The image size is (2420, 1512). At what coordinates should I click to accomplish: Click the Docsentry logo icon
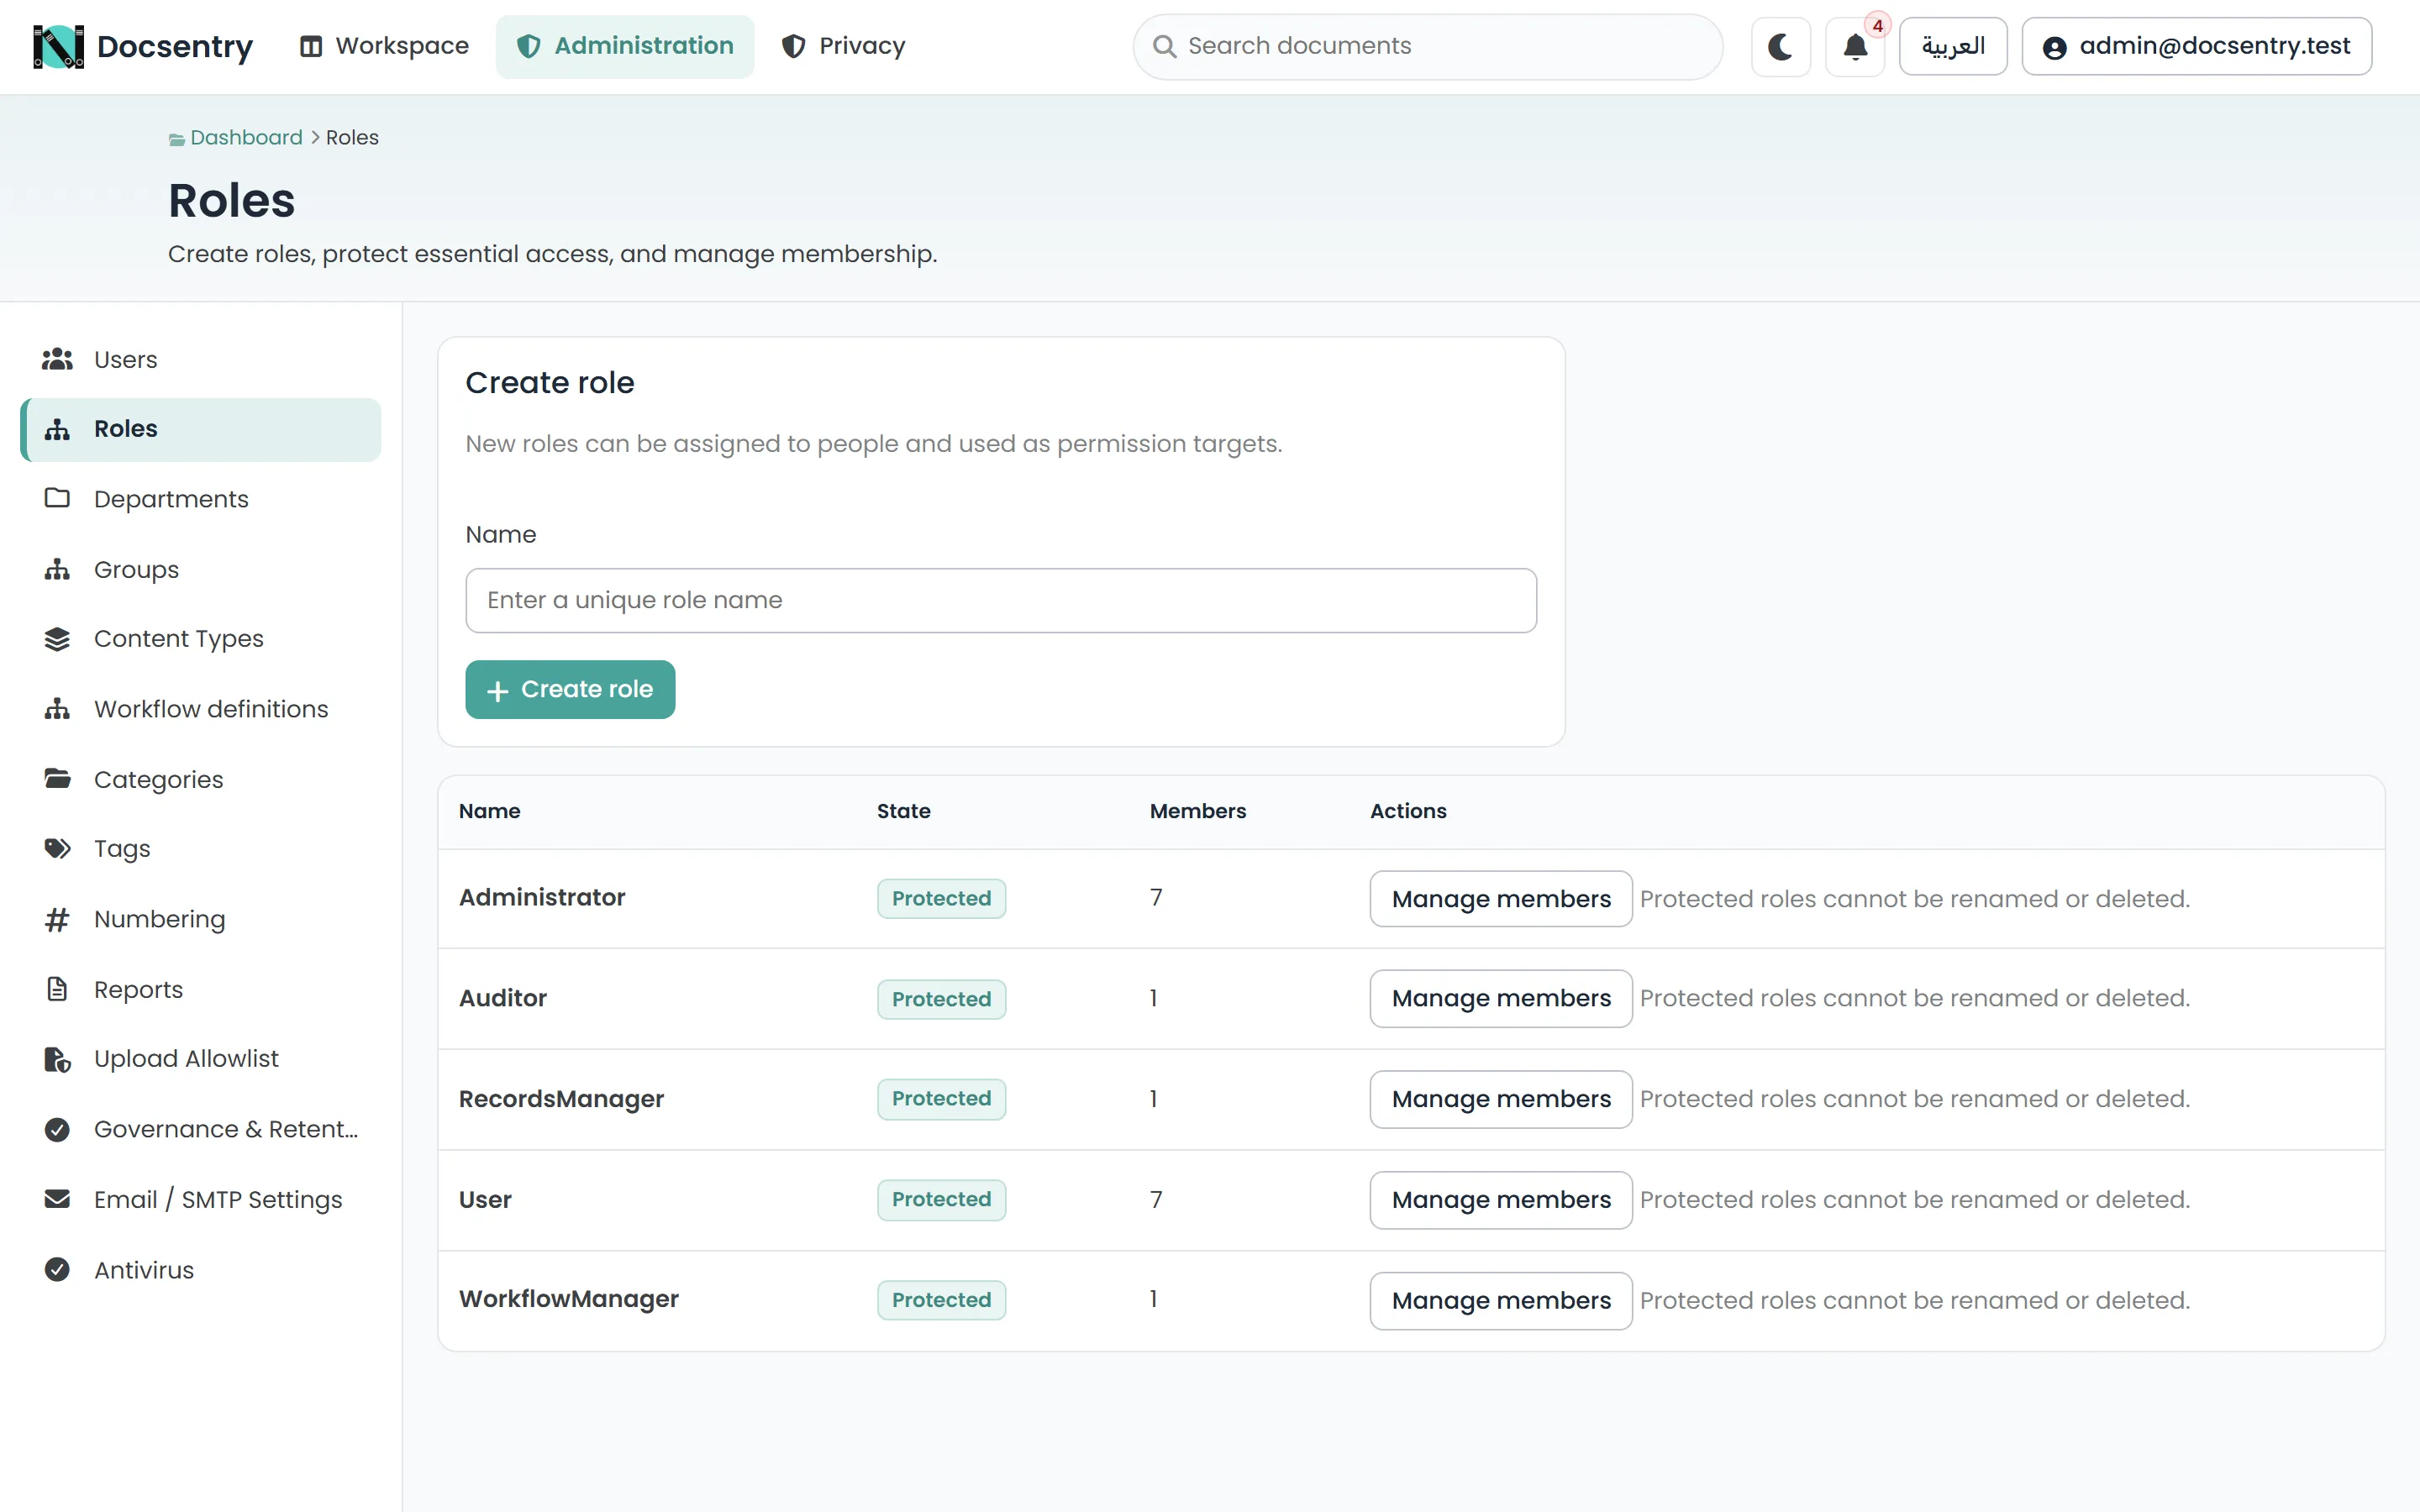(58, 46)
